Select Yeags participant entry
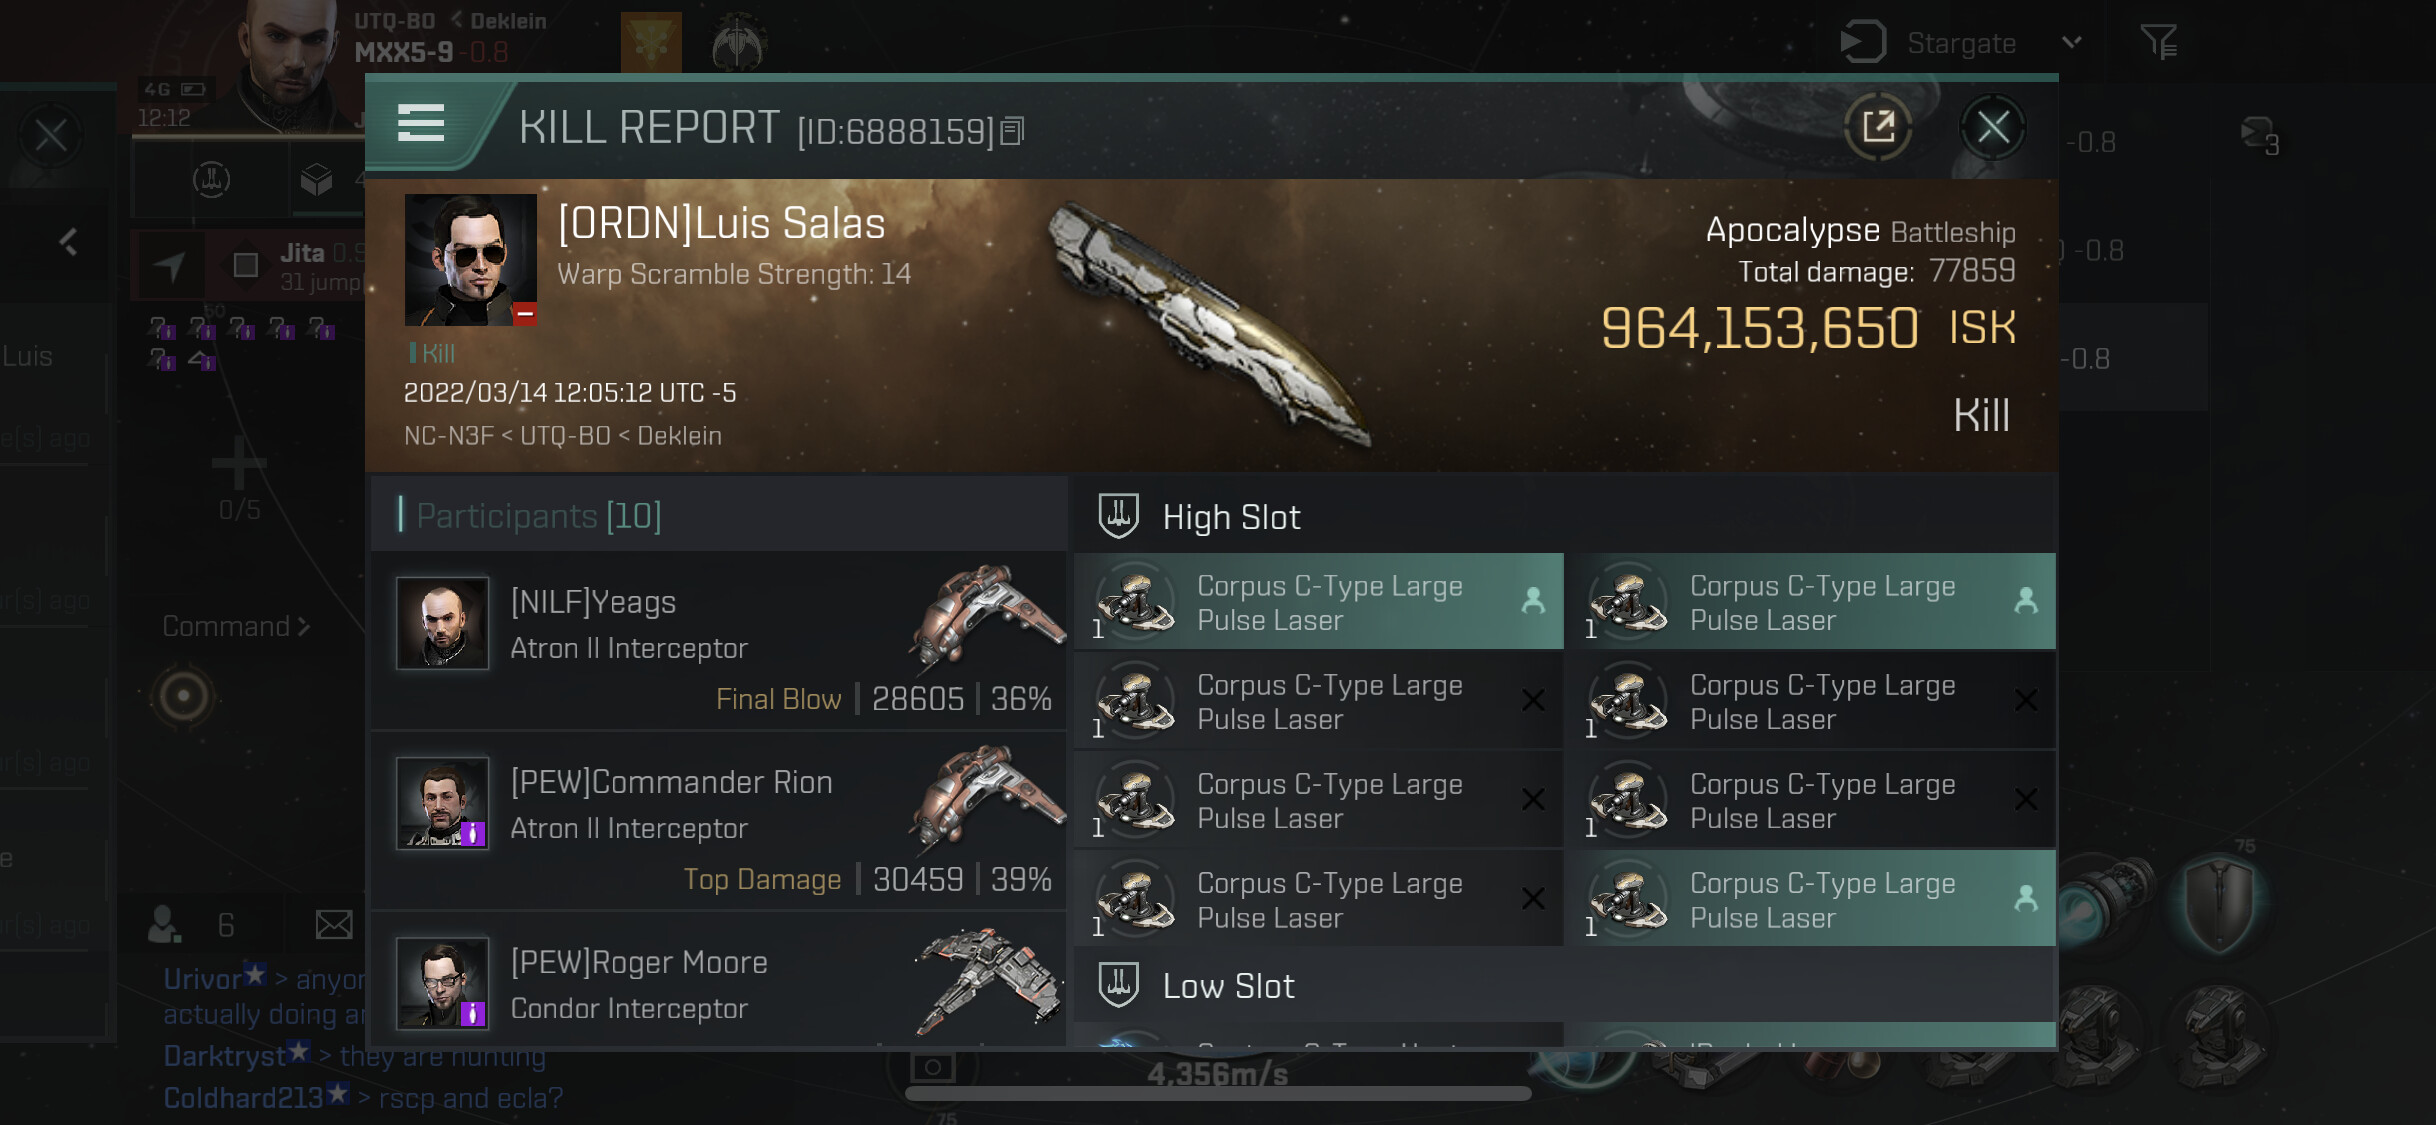 tap(718, 642)
